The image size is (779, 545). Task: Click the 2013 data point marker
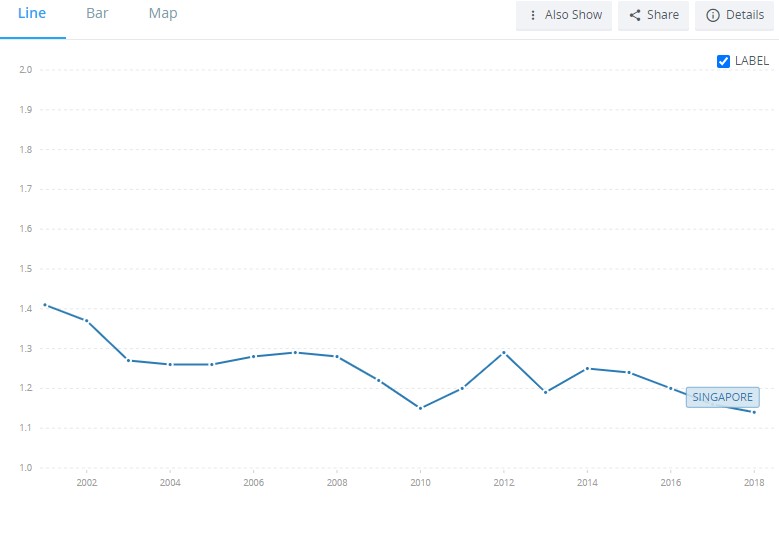[x=545, y=392]
